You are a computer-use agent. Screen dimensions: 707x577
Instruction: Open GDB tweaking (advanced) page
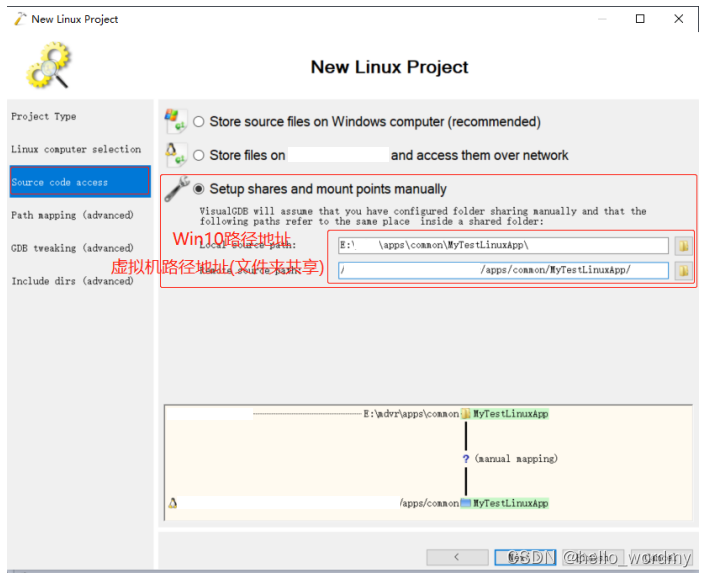tap(72, 248)
